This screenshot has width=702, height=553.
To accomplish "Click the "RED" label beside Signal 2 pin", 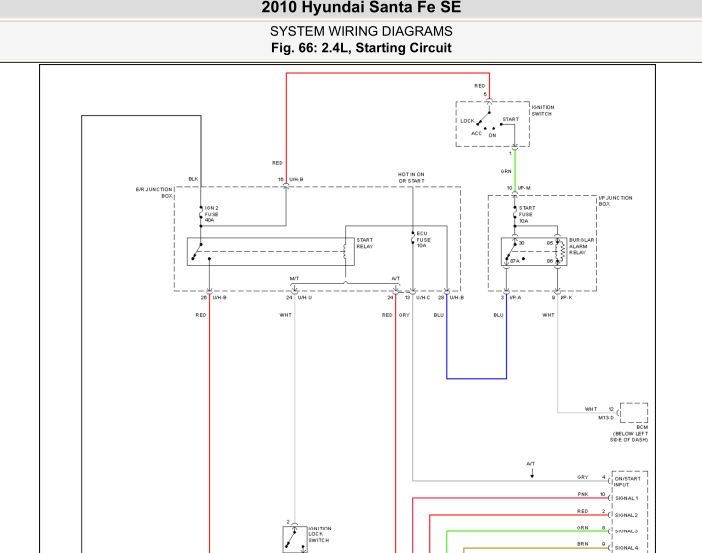I will tap(582, 511).
